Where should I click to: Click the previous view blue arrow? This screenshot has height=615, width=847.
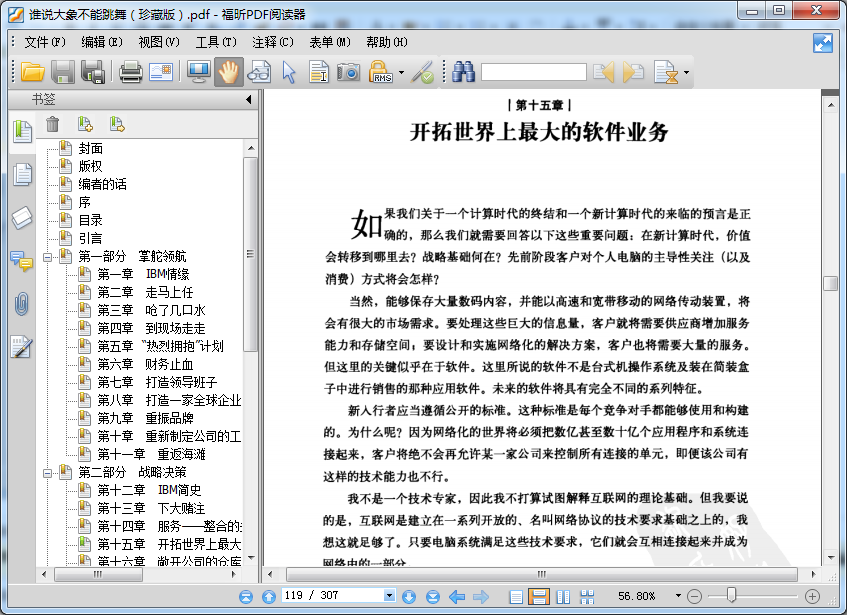tap(457, 596)
